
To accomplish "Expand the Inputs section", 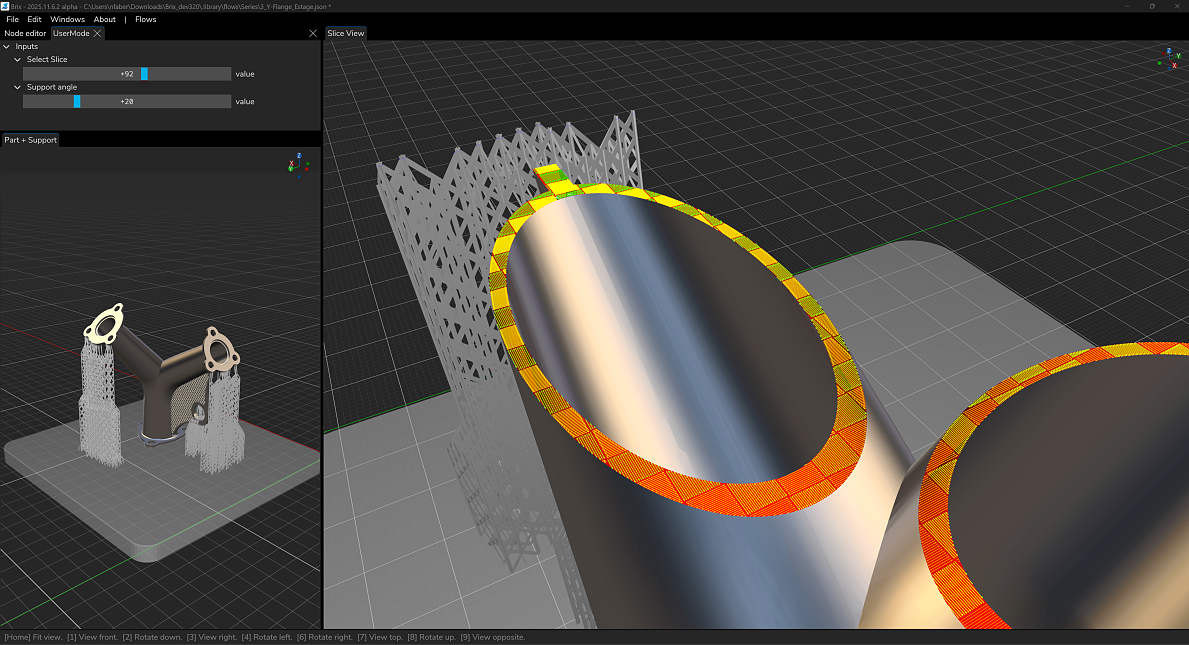I will click(6, 45).
